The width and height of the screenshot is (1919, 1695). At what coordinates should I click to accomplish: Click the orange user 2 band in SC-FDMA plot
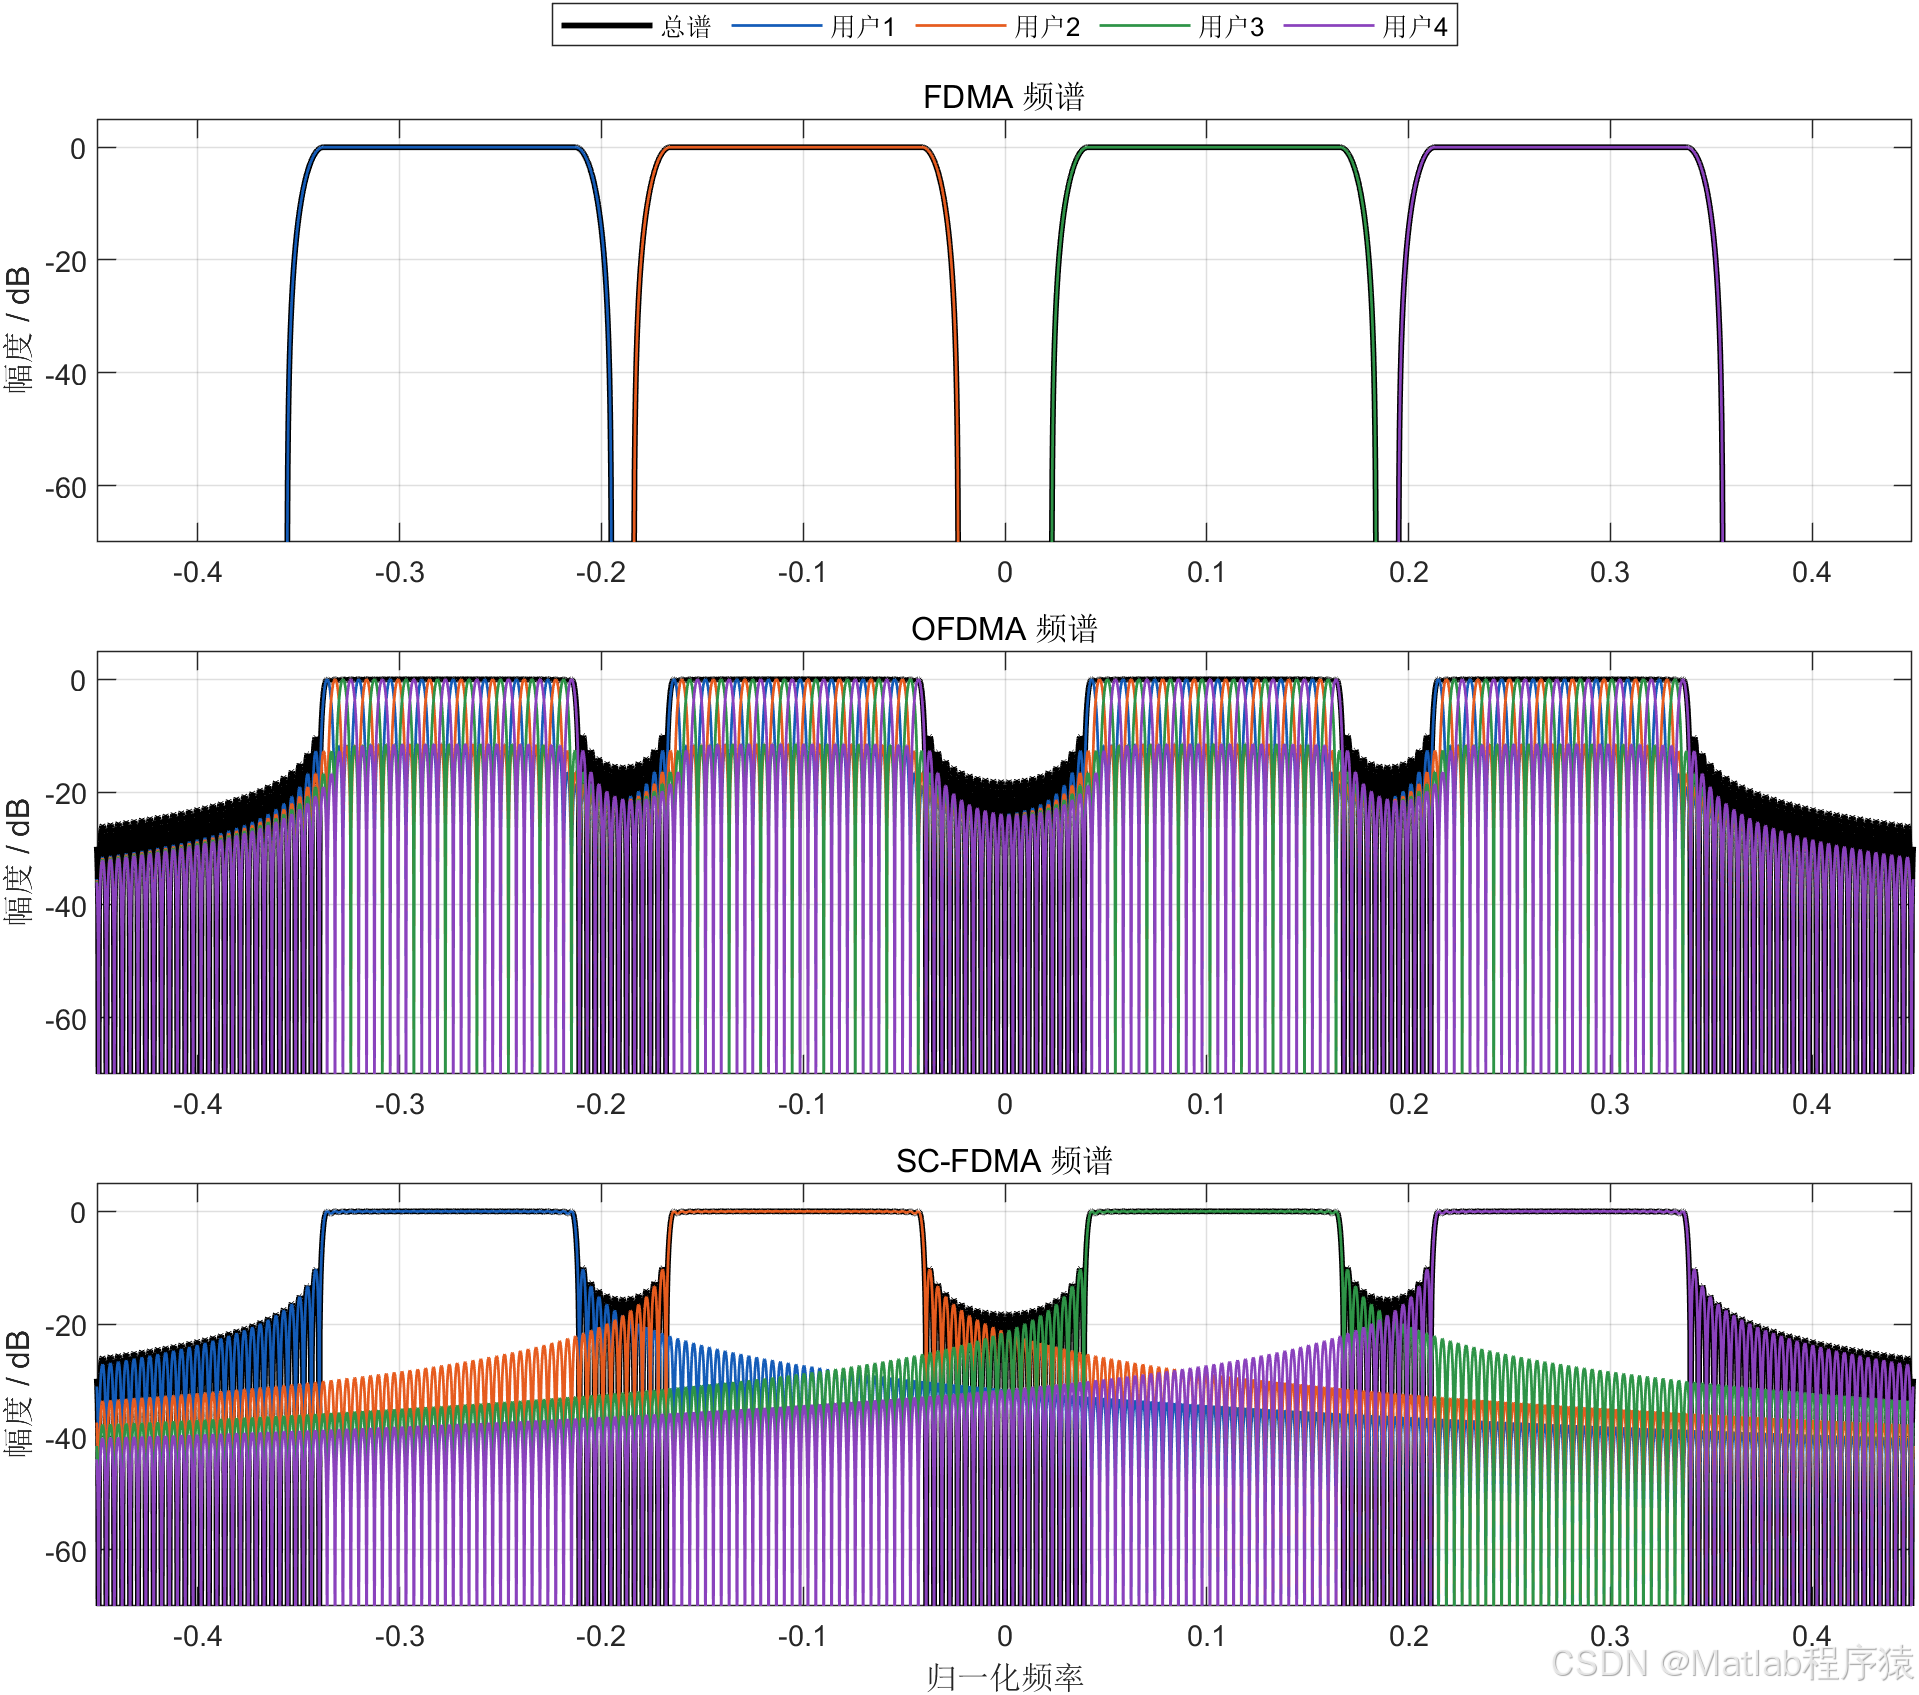coord(796,1212)
